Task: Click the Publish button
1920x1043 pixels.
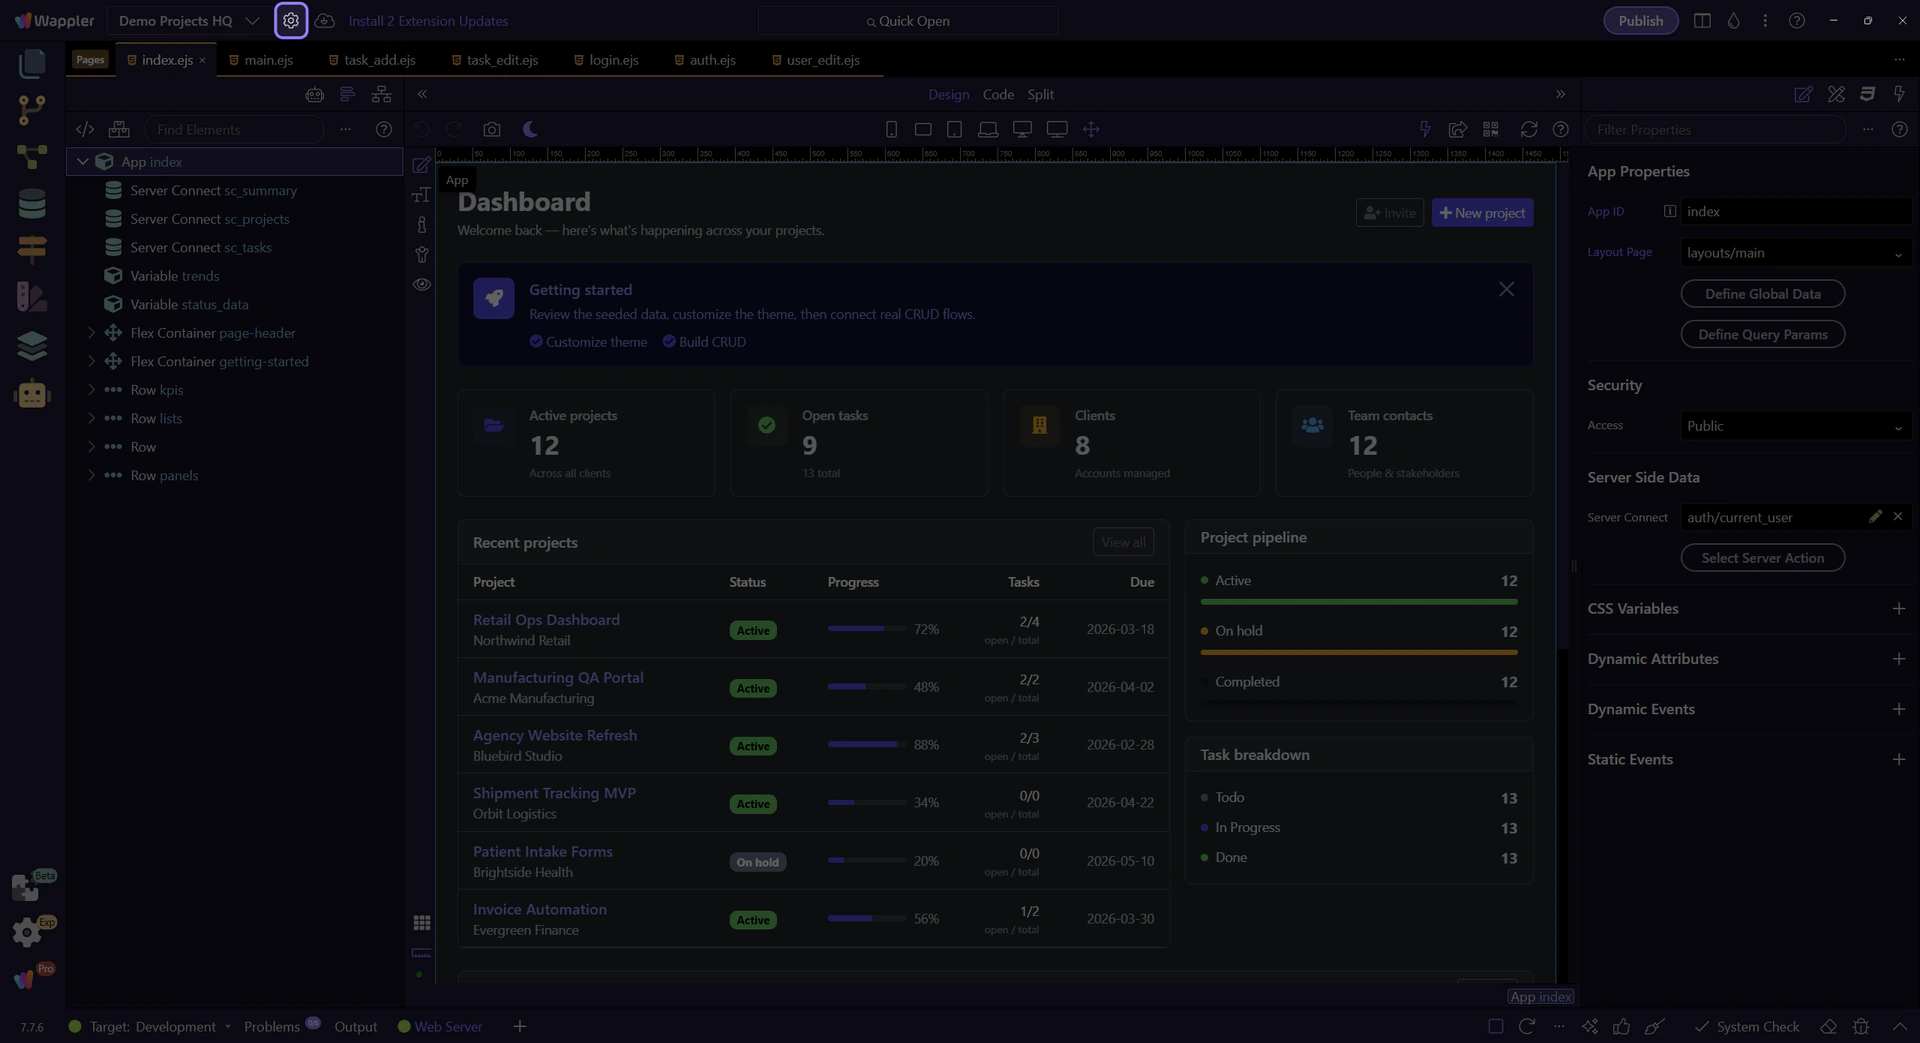Action: click(x=1640, y=21)
